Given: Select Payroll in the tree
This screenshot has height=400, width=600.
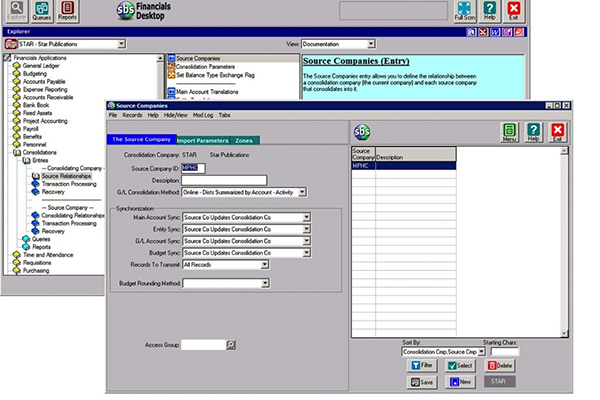Looking at the screenshot, I should click(x=30, y=129).
